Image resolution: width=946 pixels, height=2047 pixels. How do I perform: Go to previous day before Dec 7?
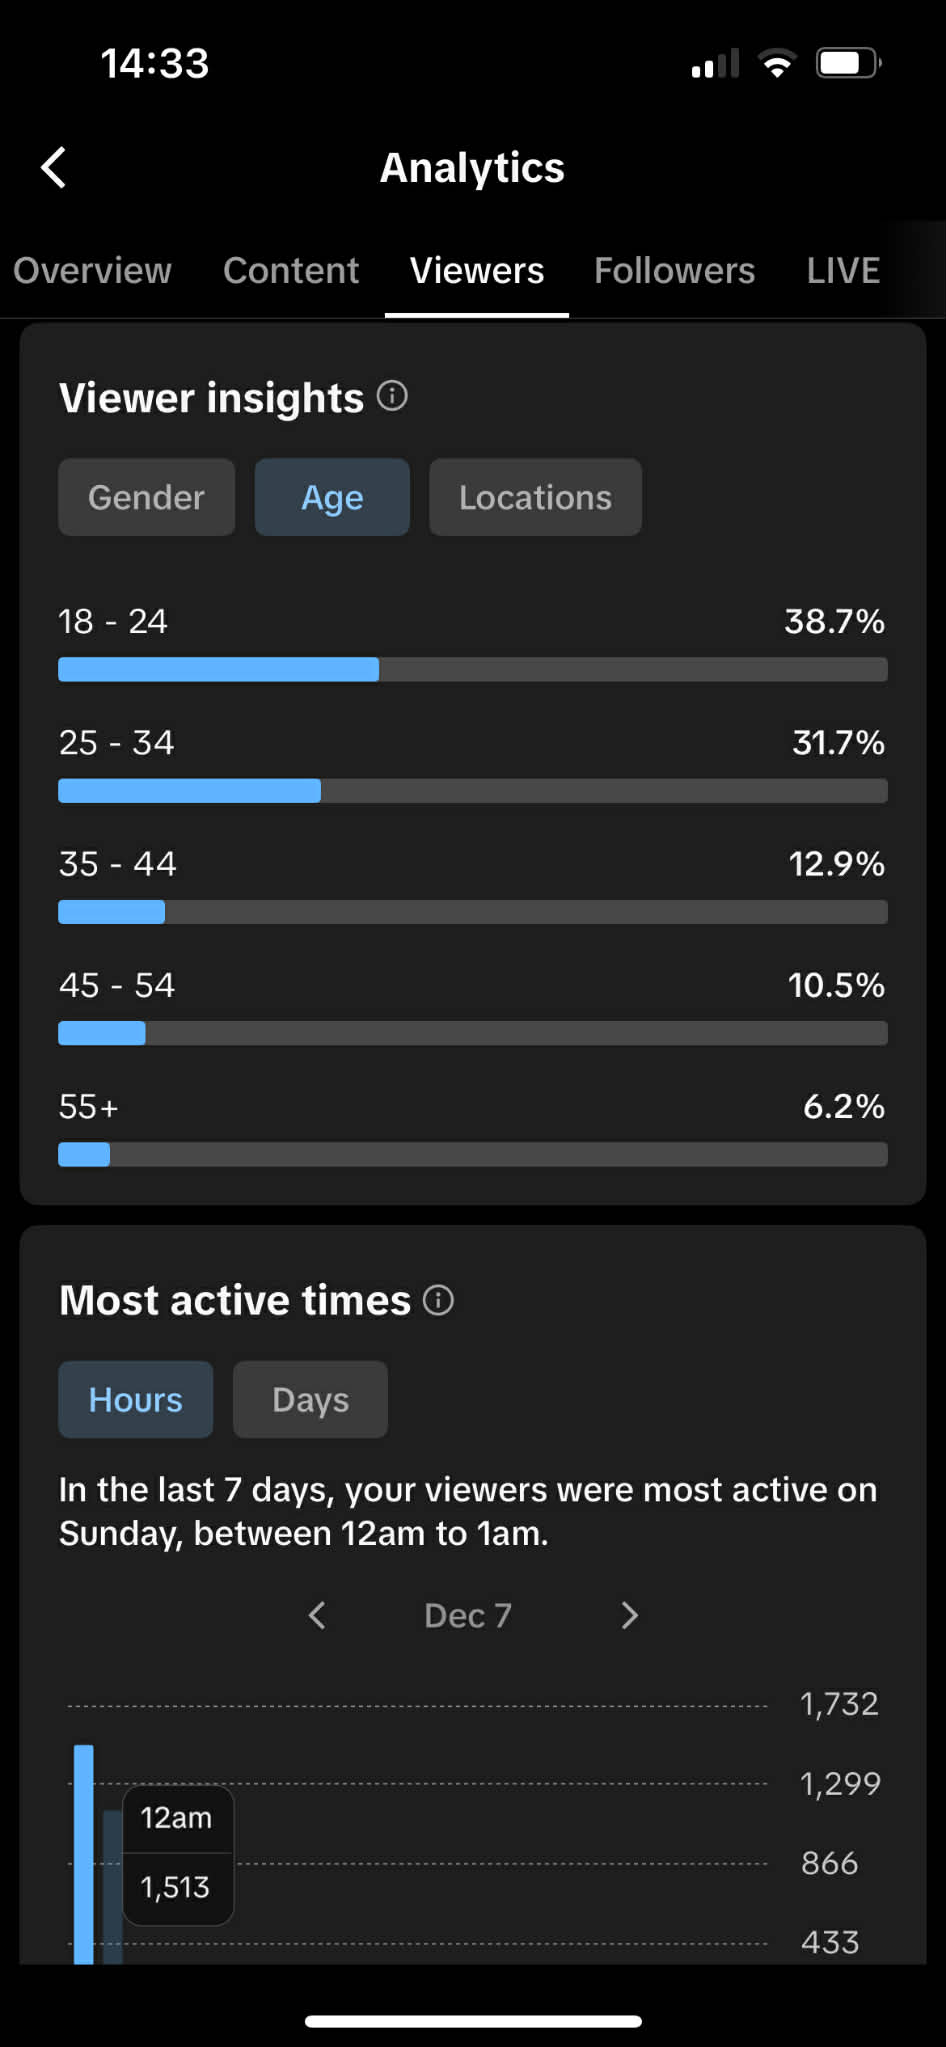[x=317, y=1615]
